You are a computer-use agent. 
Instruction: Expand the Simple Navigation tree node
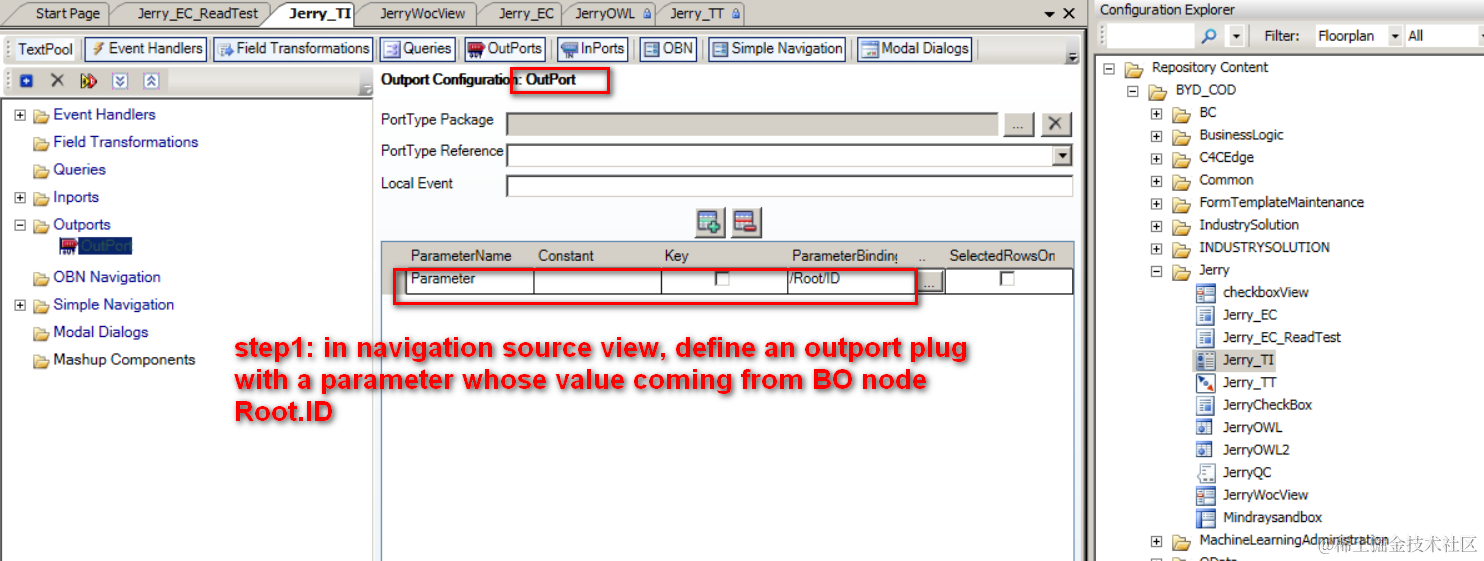(19, 305)
